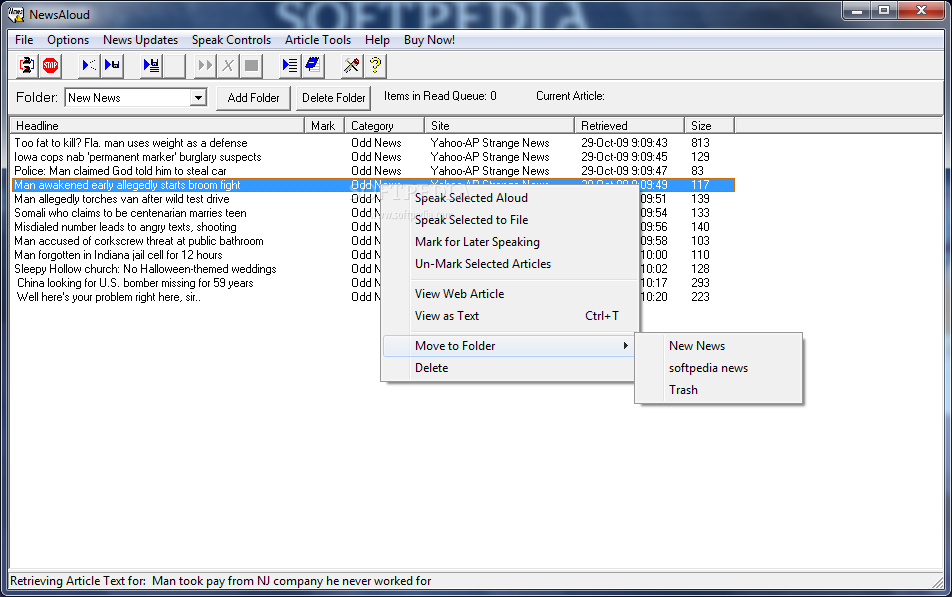
Task: Click the red STOP sign icon
Action: [50, 65]
